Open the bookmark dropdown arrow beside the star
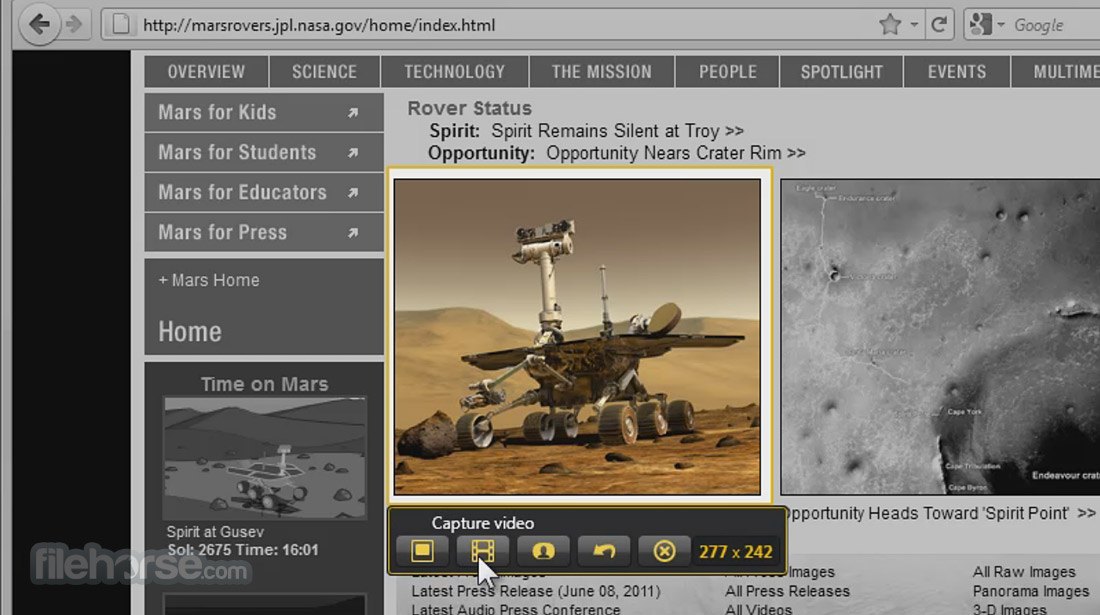 point(913,25)
